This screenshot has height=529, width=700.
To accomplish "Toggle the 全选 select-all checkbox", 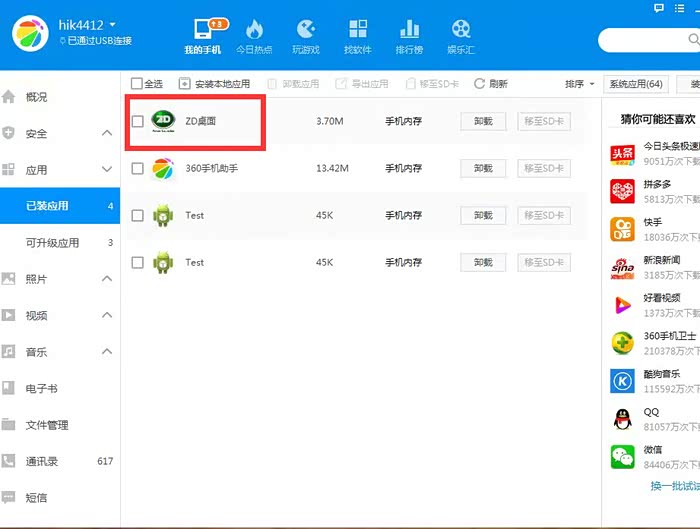I will (x=137, y=84).
